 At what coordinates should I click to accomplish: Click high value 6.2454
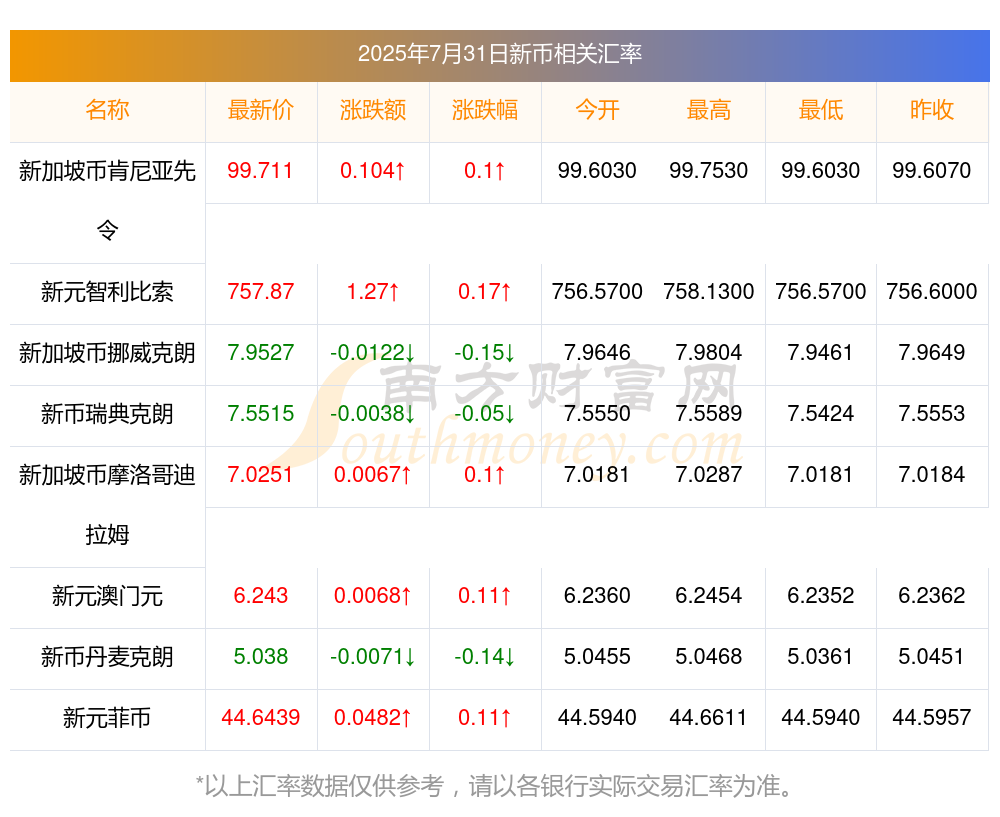pyautogui.click(x=709, y=596)
